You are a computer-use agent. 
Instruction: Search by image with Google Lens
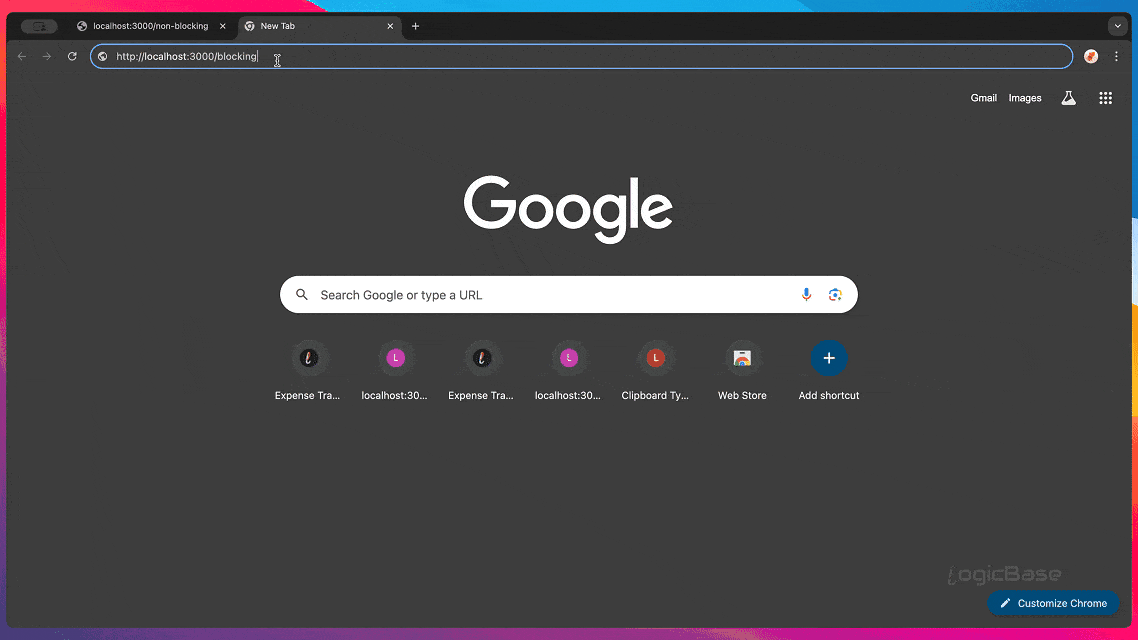(x=835, y=294)
